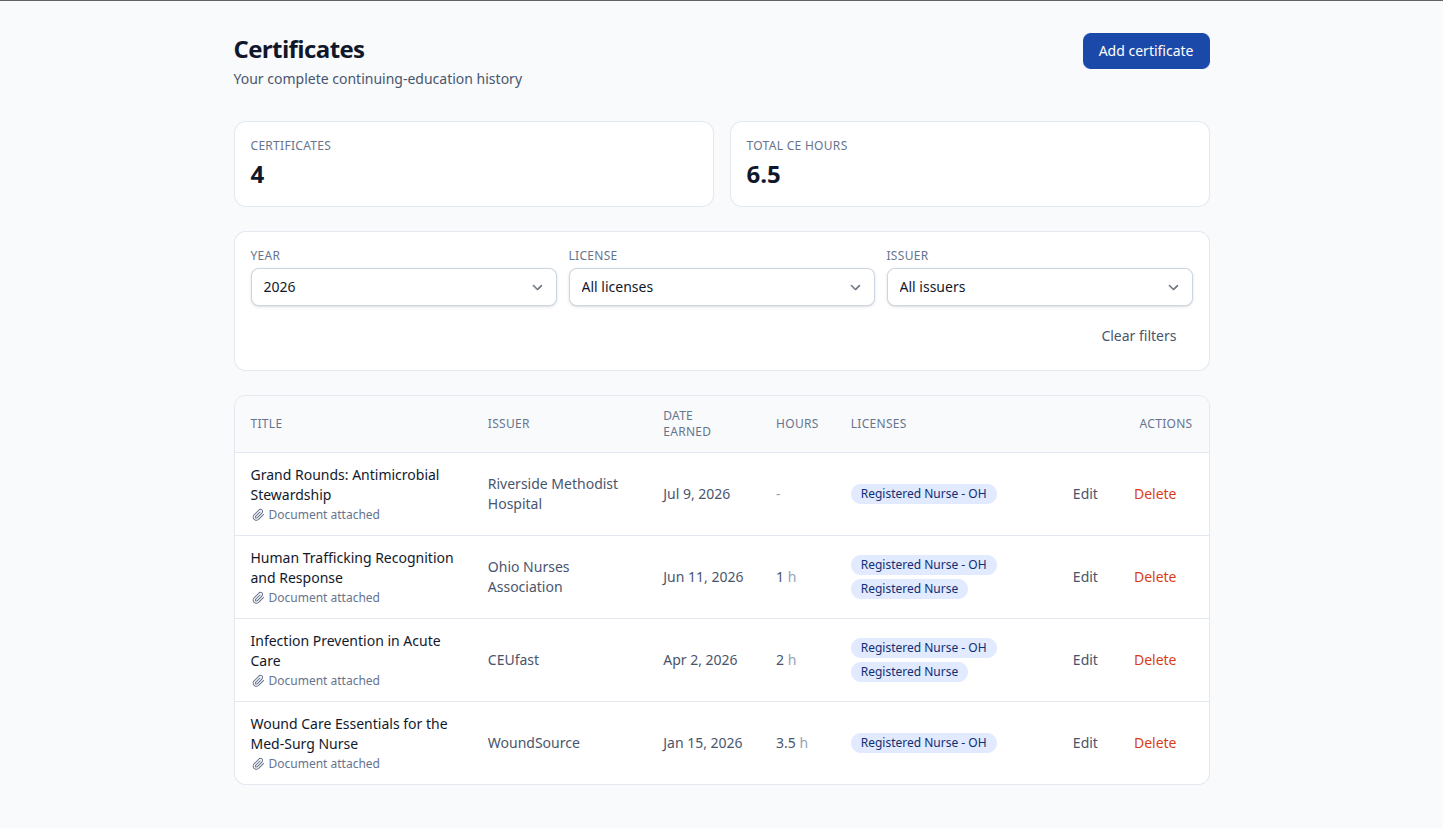Edit the Infection Prevention in Acute Care row

[1085, 660]
